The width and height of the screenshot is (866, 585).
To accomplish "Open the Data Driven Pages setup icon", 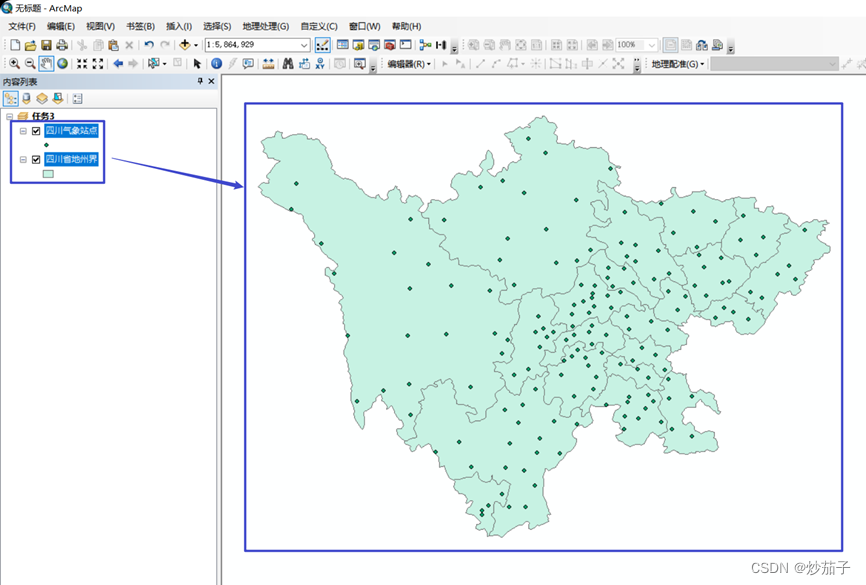I will coord(717,45).
